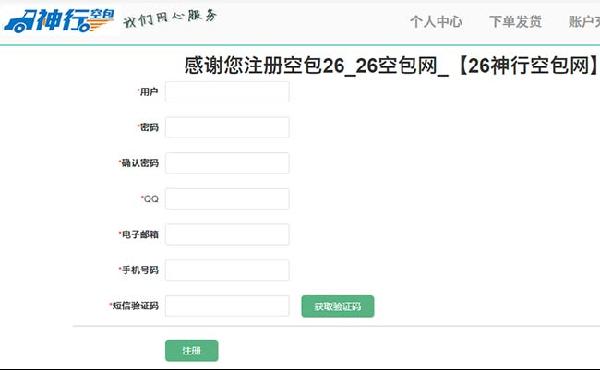Focus the 电子邮箱 email input field
This screenshot has width=600, height=370.
(x=227, y=234)
